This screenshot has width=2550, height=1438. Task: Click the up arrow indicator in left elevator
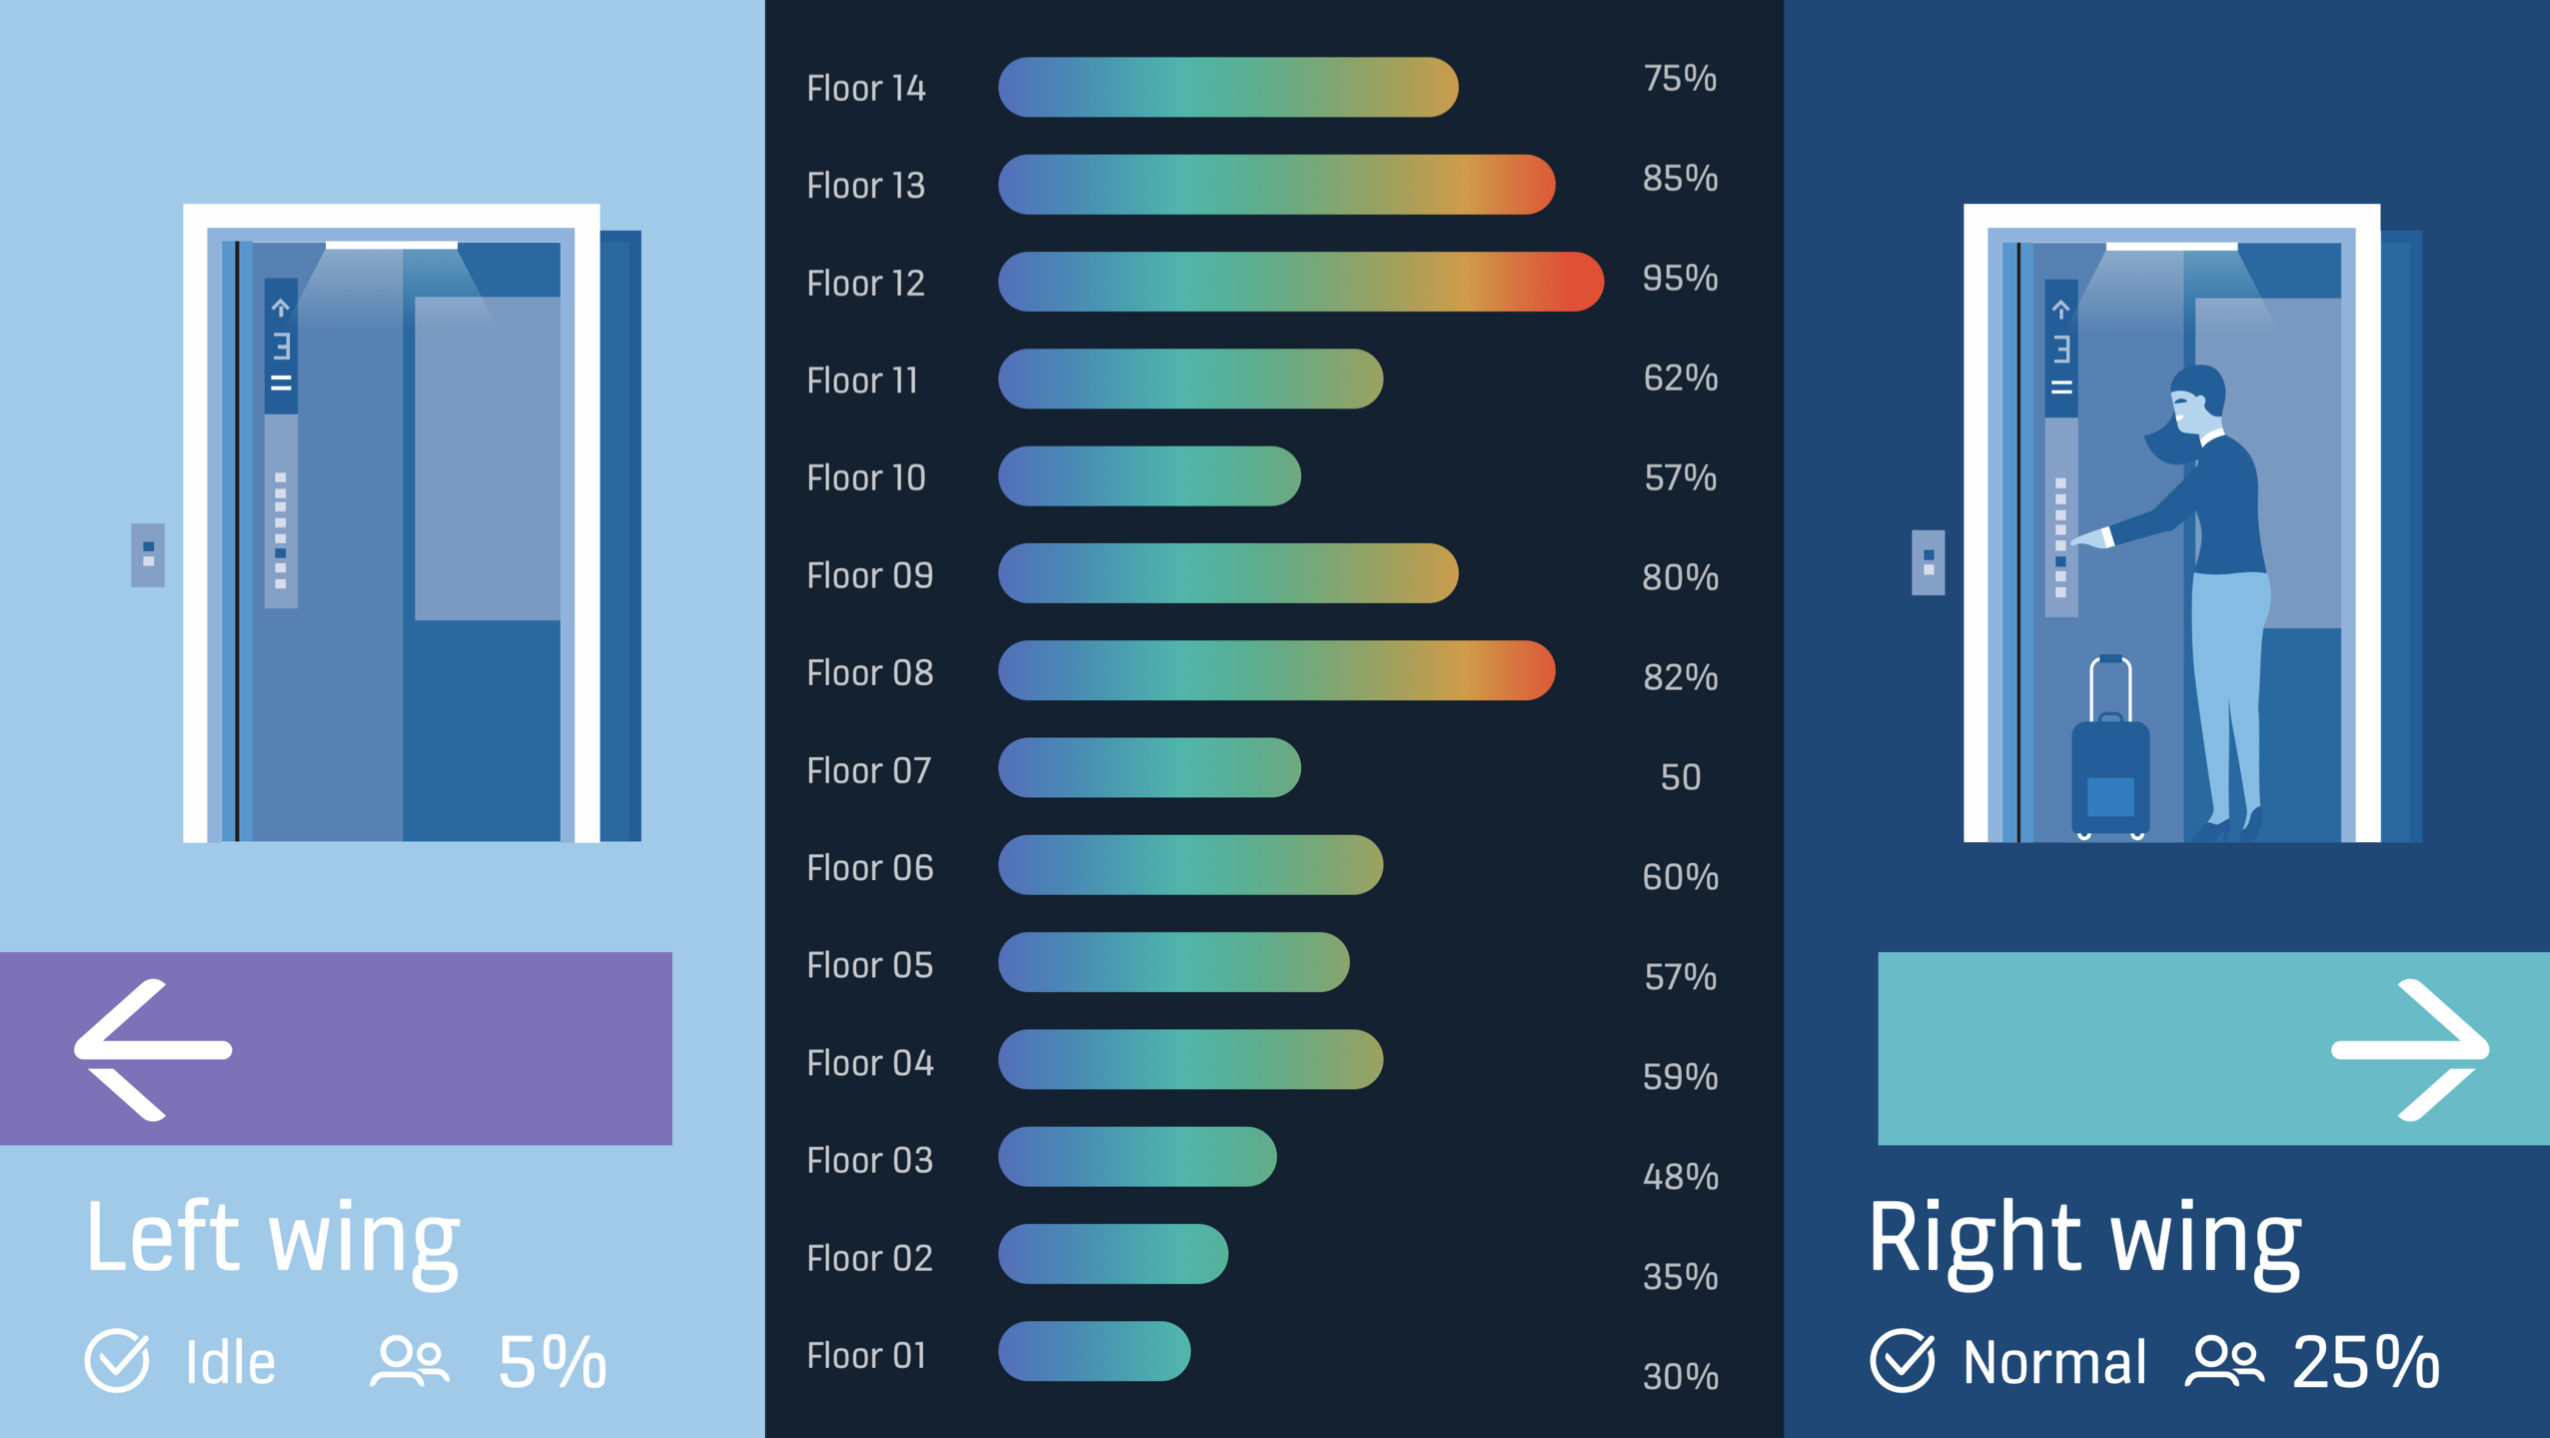click(x=281, y=307)
